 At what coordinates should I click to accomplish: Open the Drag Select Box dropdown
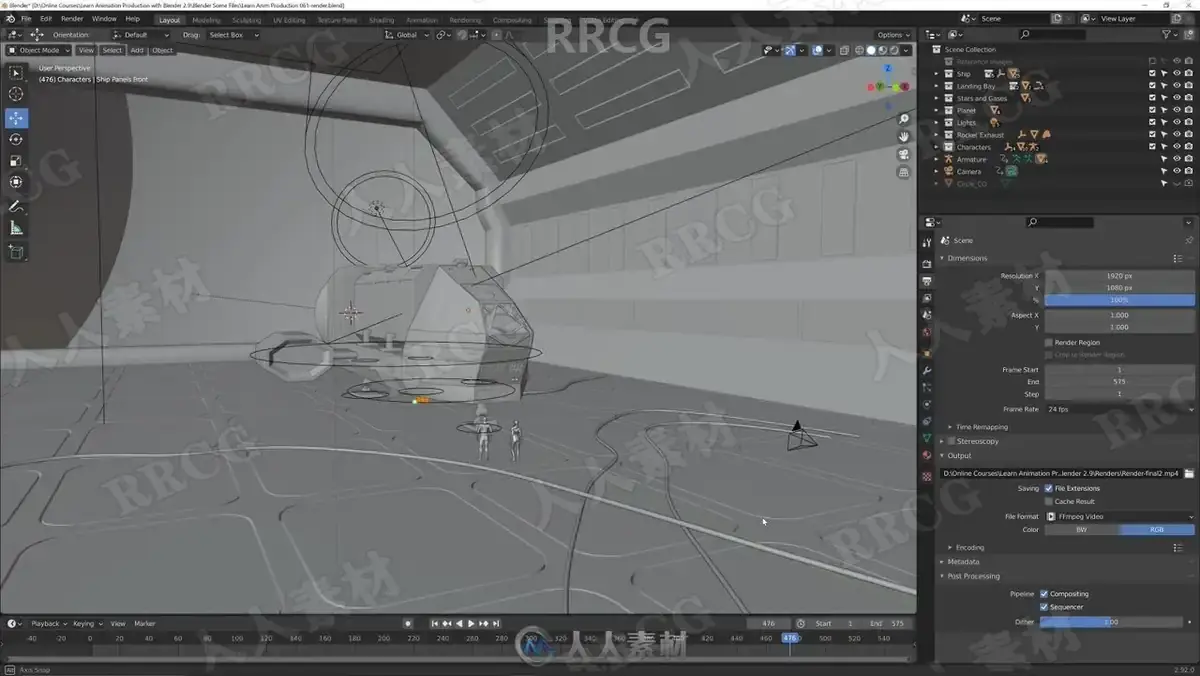click(x=233, y=35)
